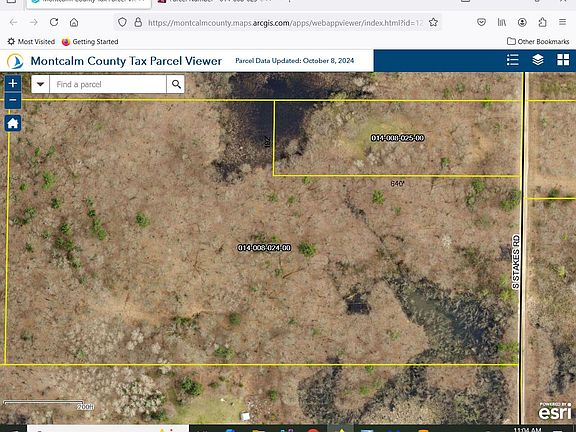576x432 pixels.
Task: Open the Firefox account menu
Action: tap(522, 22)
